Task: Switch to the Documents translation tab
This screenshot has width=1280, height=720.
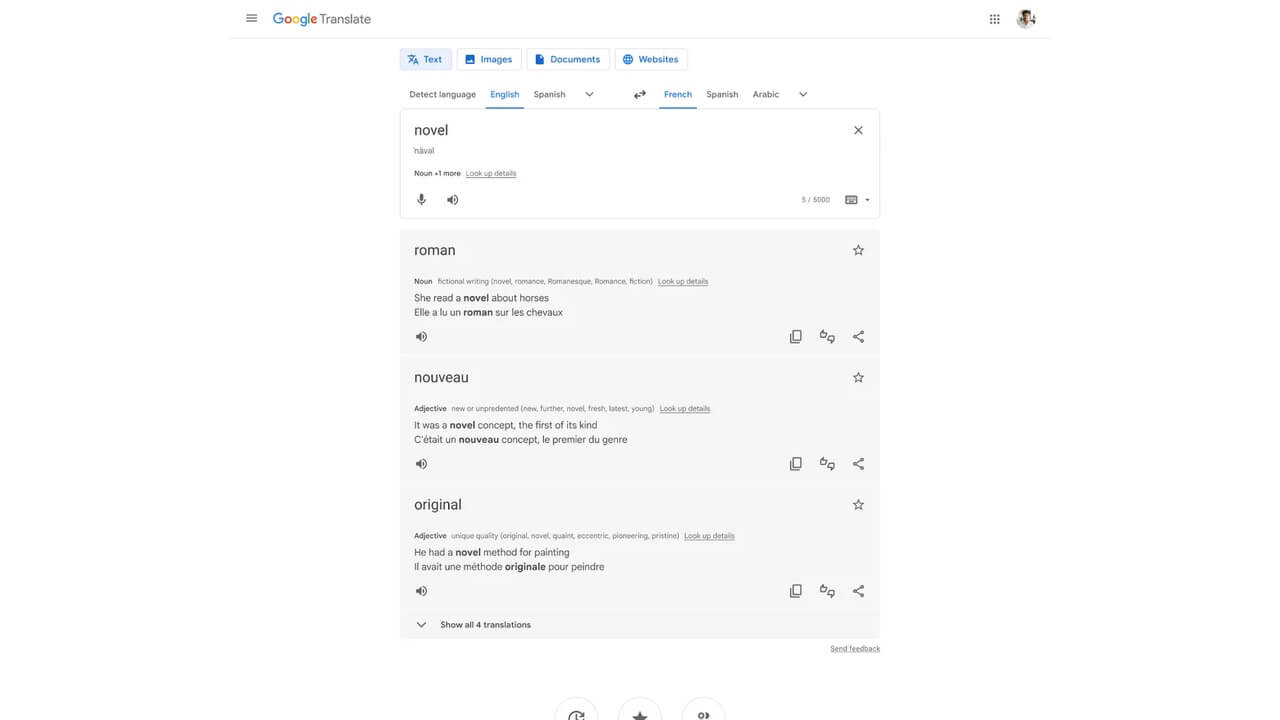Action: pos(568,59)
